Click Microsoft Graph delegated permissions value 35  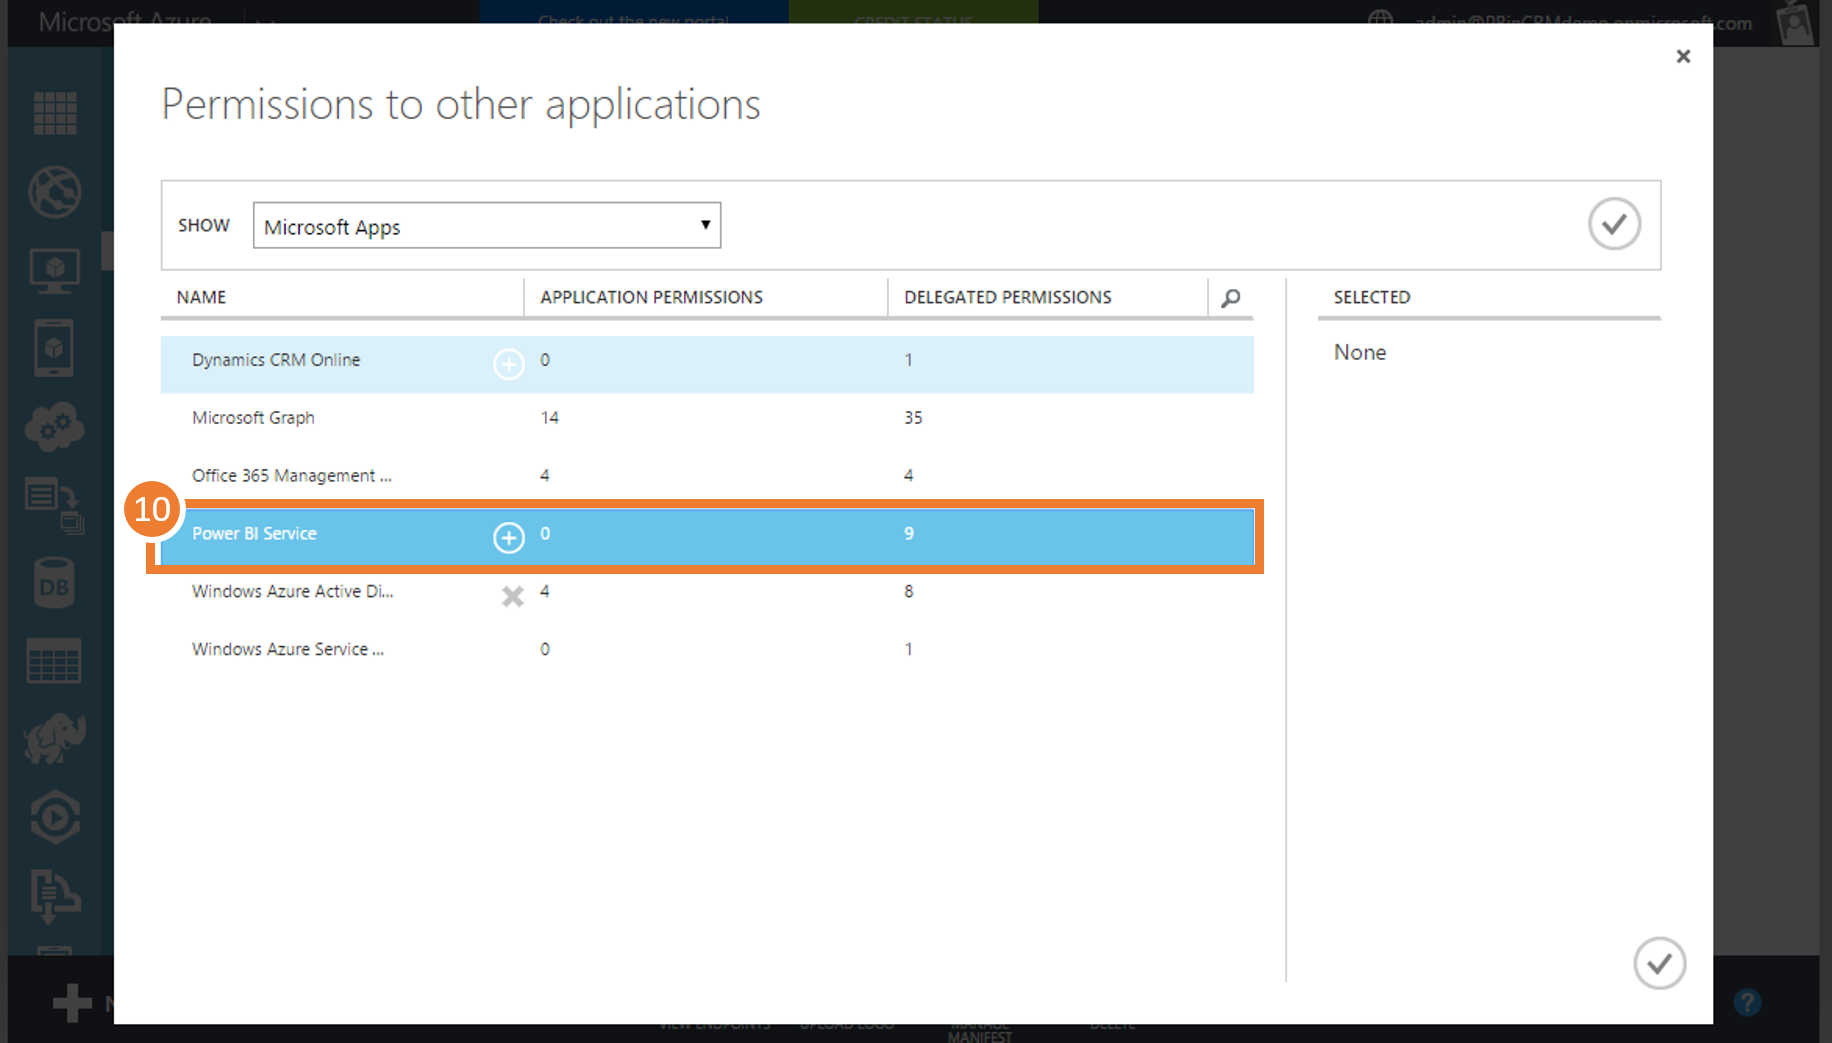coord(913,418)
